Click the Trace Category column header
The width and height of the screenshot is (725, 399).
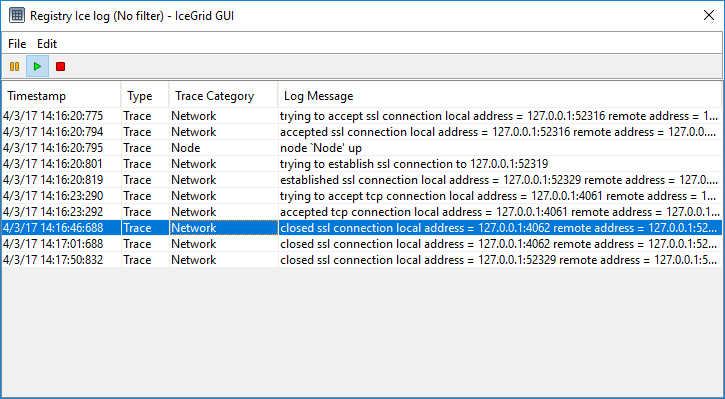pyautogui.click(x=224, y=96)
